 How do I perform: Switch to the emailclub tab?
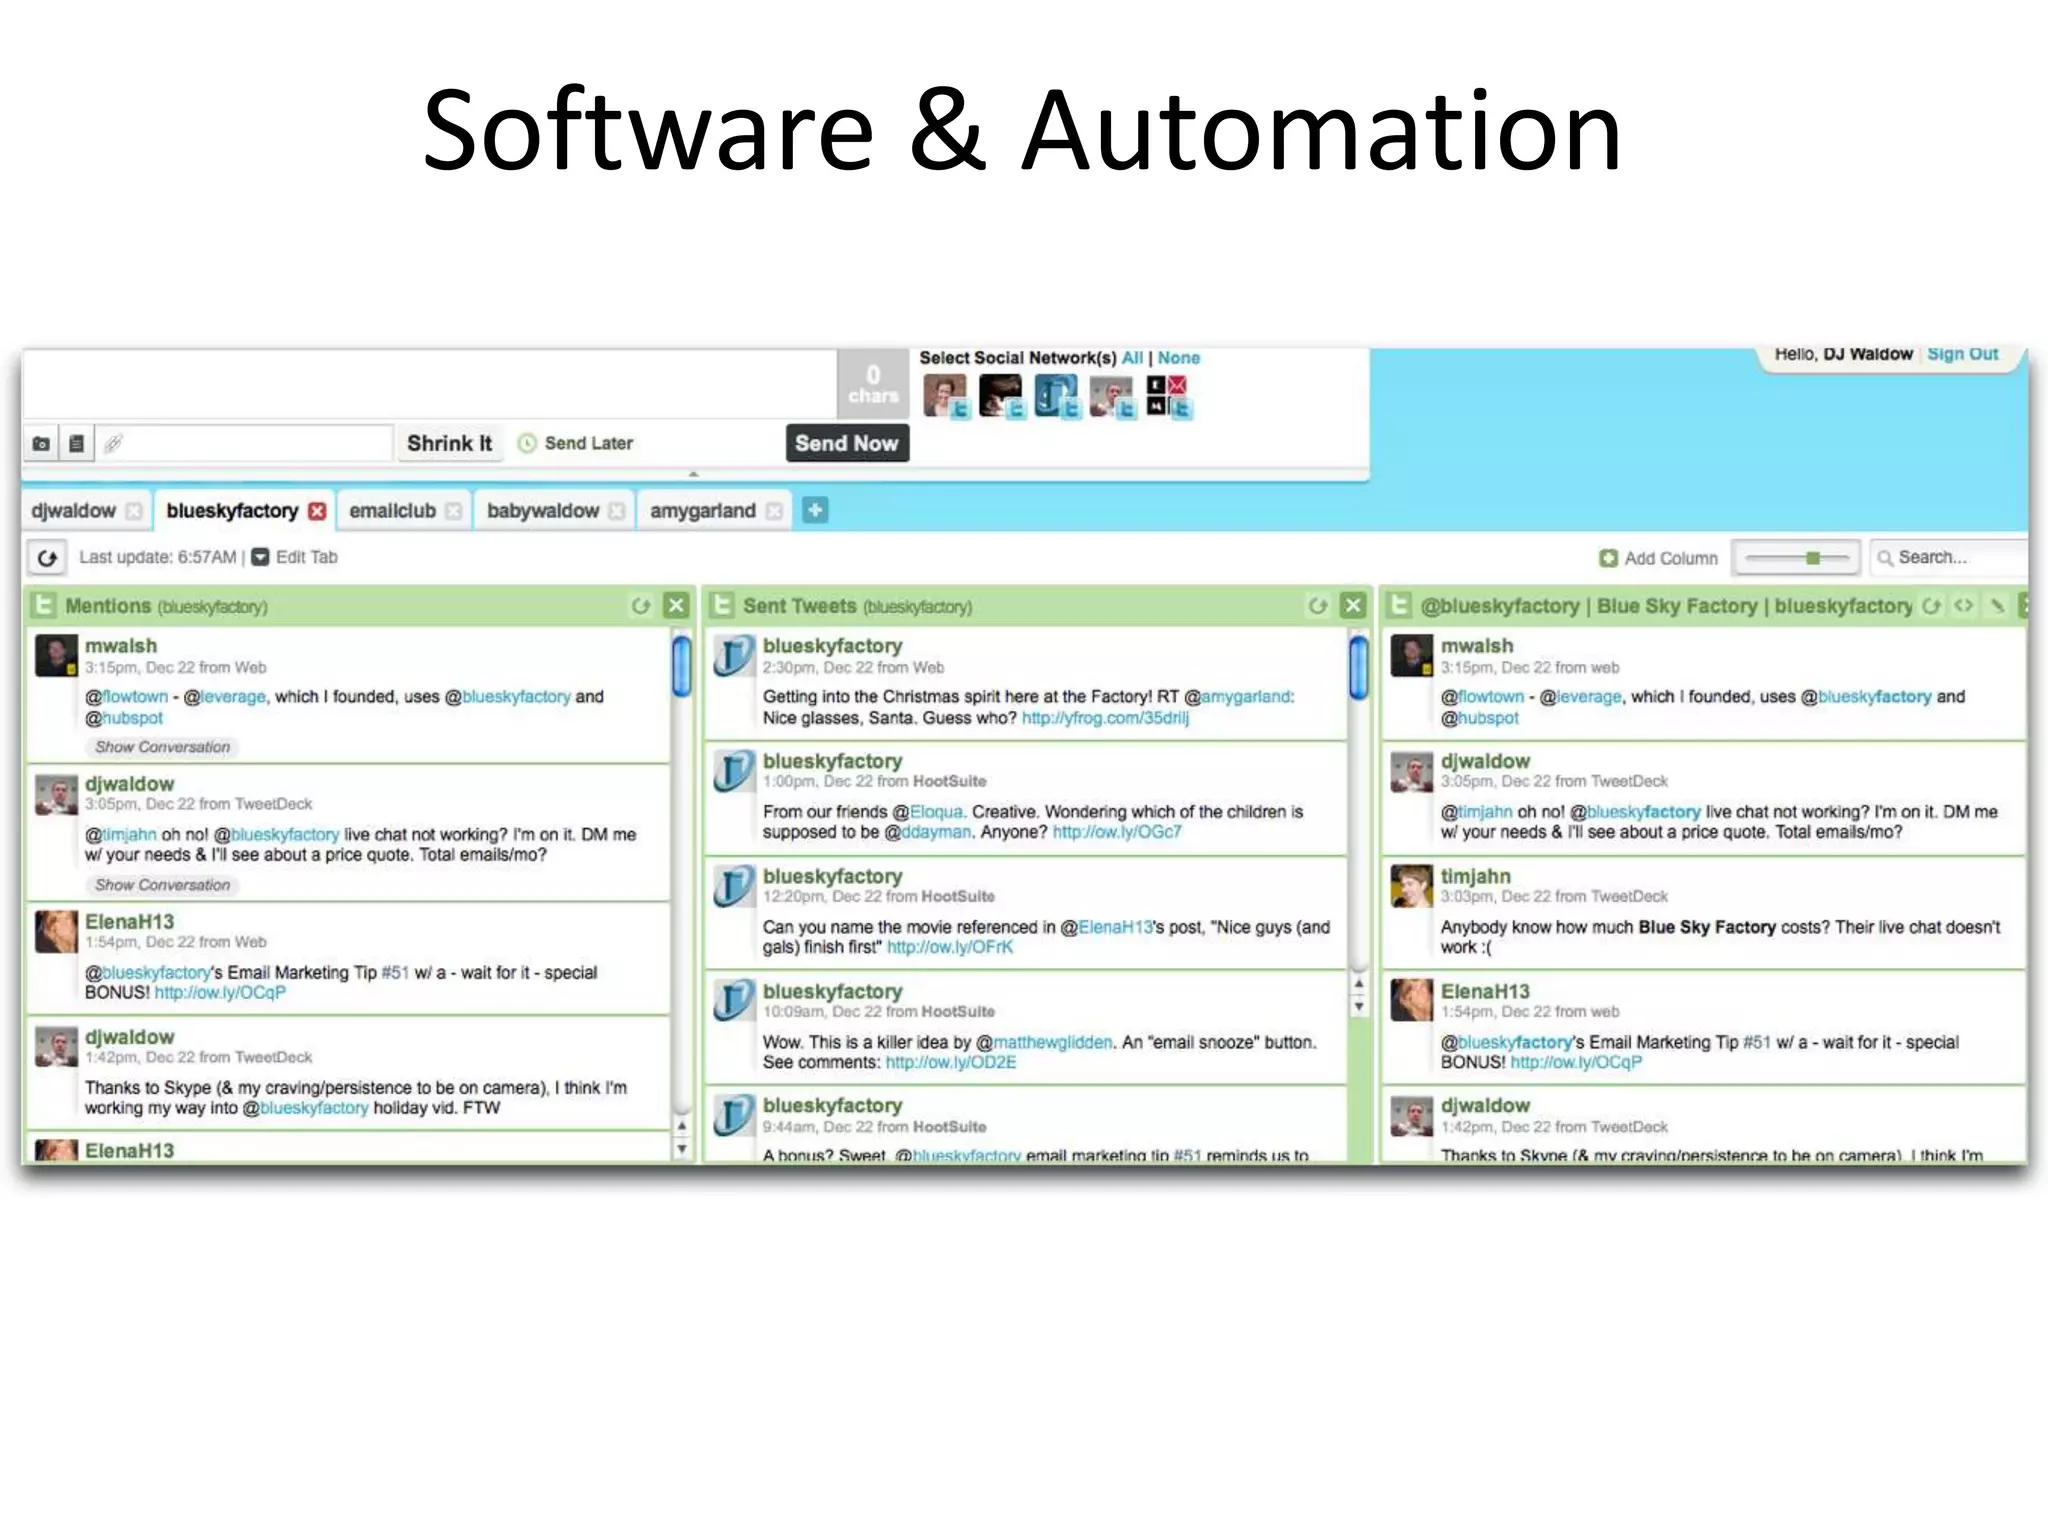392,511
